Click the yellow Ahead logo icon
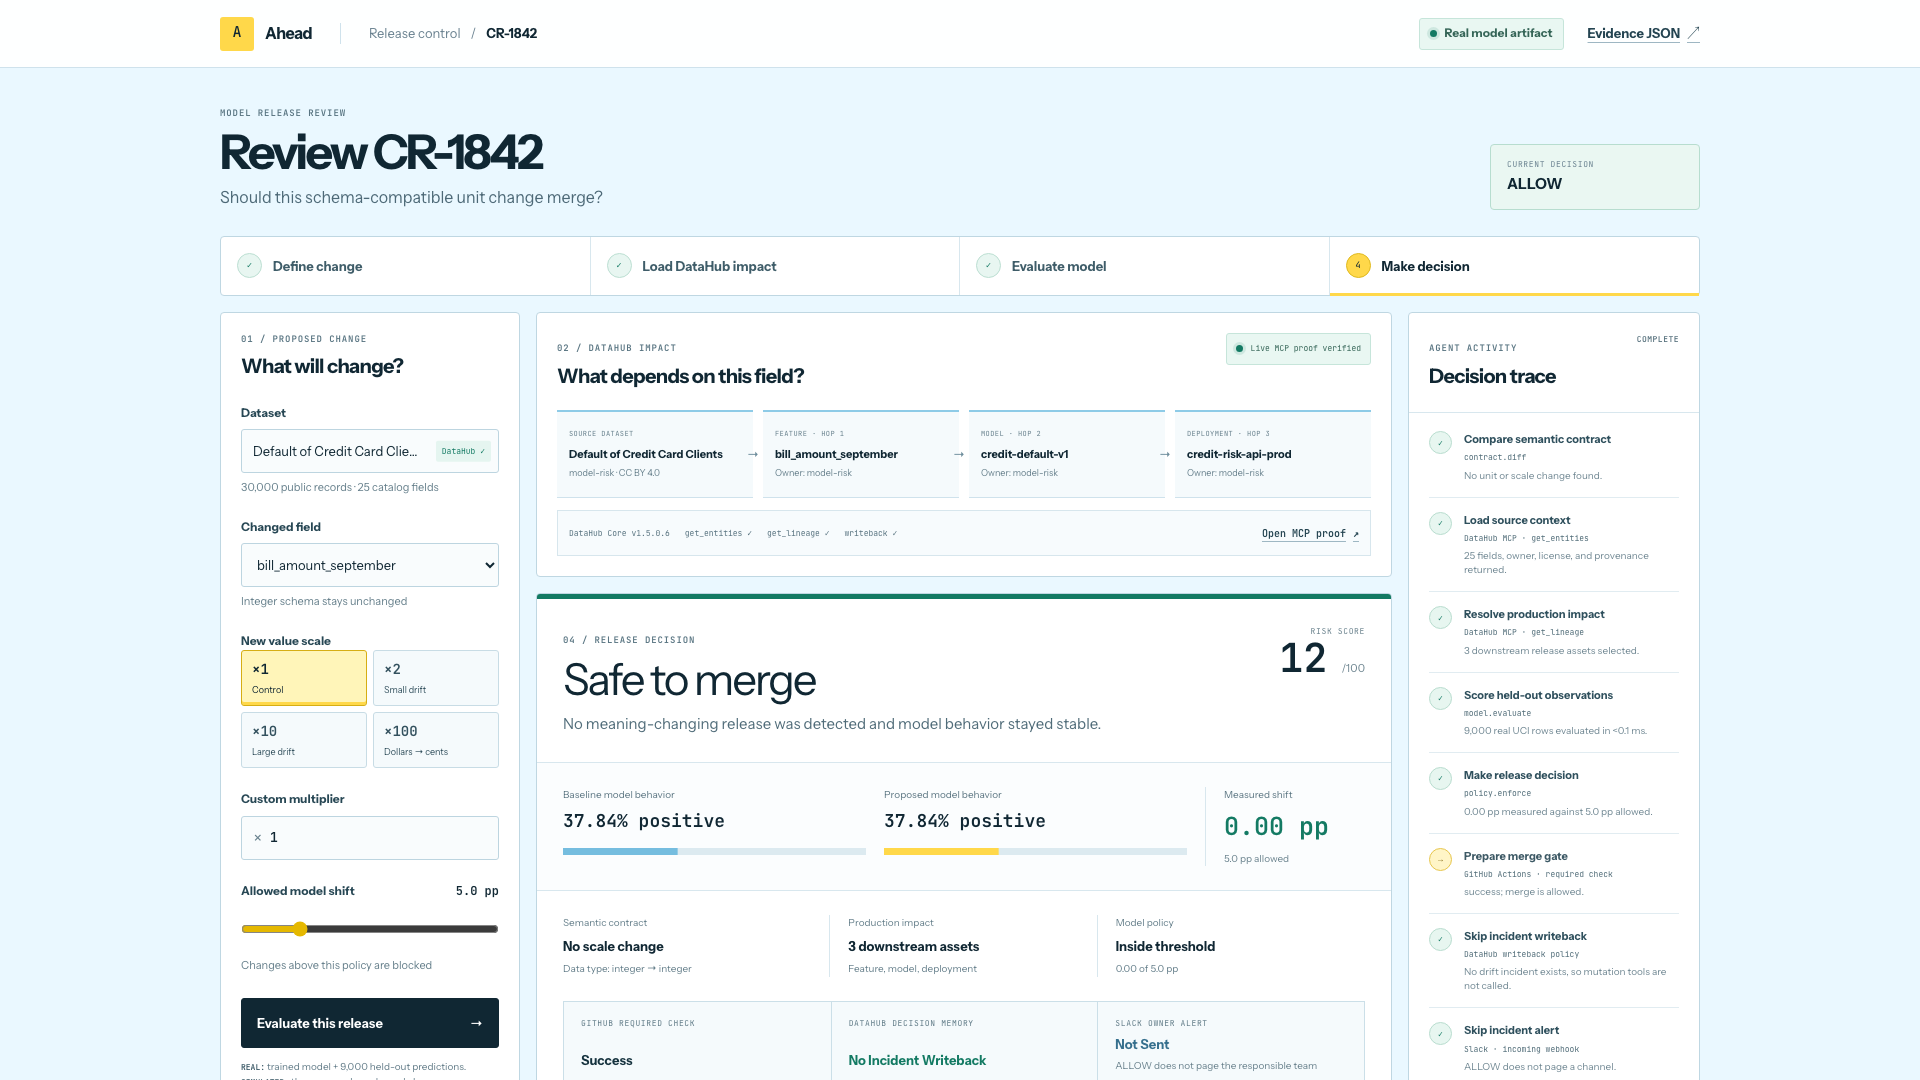This screenshot has height=1080, width=1920. click(237, 33)
